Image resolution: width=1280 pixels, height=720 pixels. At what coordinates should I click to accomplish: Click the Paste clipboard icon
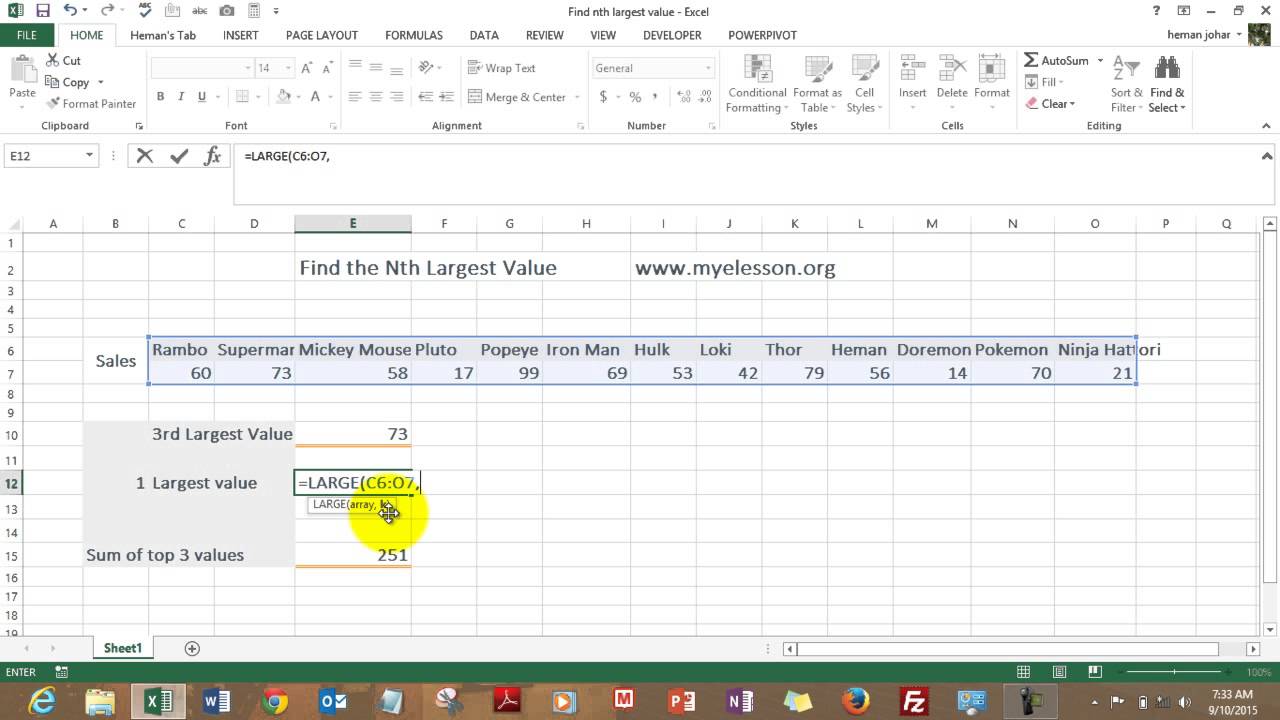coord(22,69)
